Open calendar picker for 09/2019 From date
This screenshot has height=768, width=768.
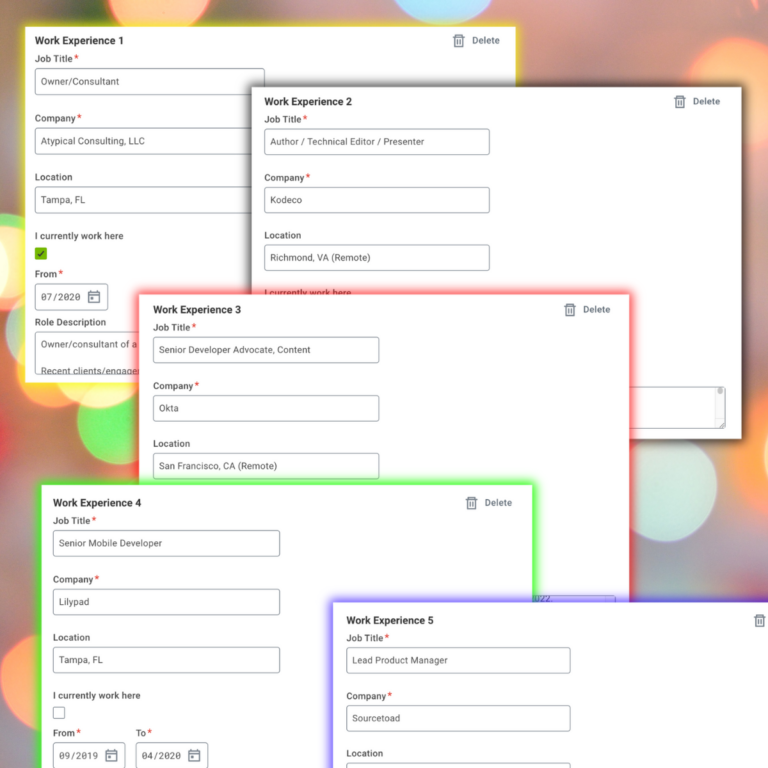(x=112, y=756)
